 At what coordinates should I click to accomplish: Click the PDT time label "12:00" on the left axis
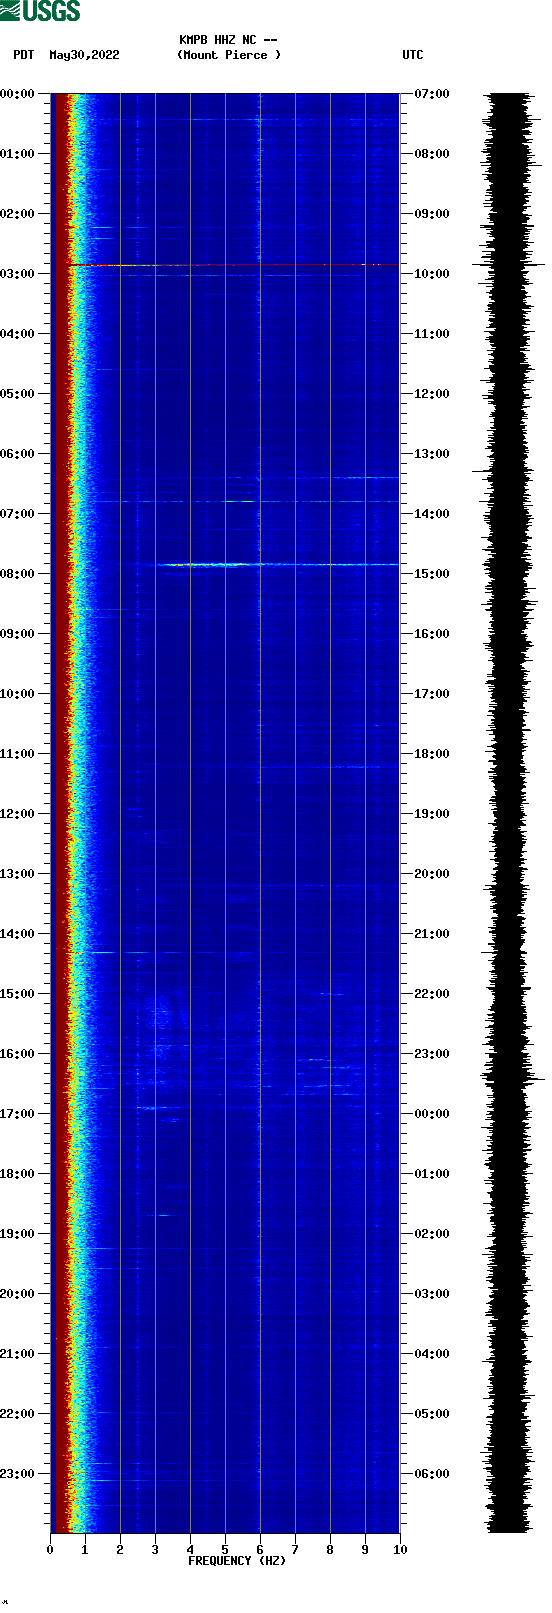tap(18, 814)
